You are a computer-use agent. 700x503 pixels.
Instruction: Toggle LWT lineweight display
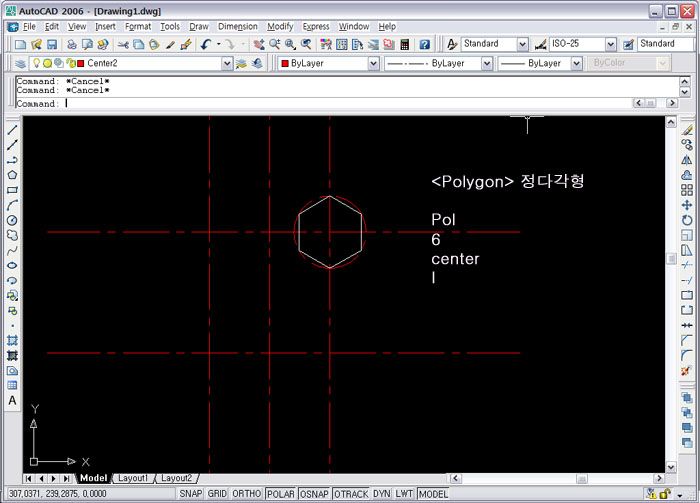(404, 494)
